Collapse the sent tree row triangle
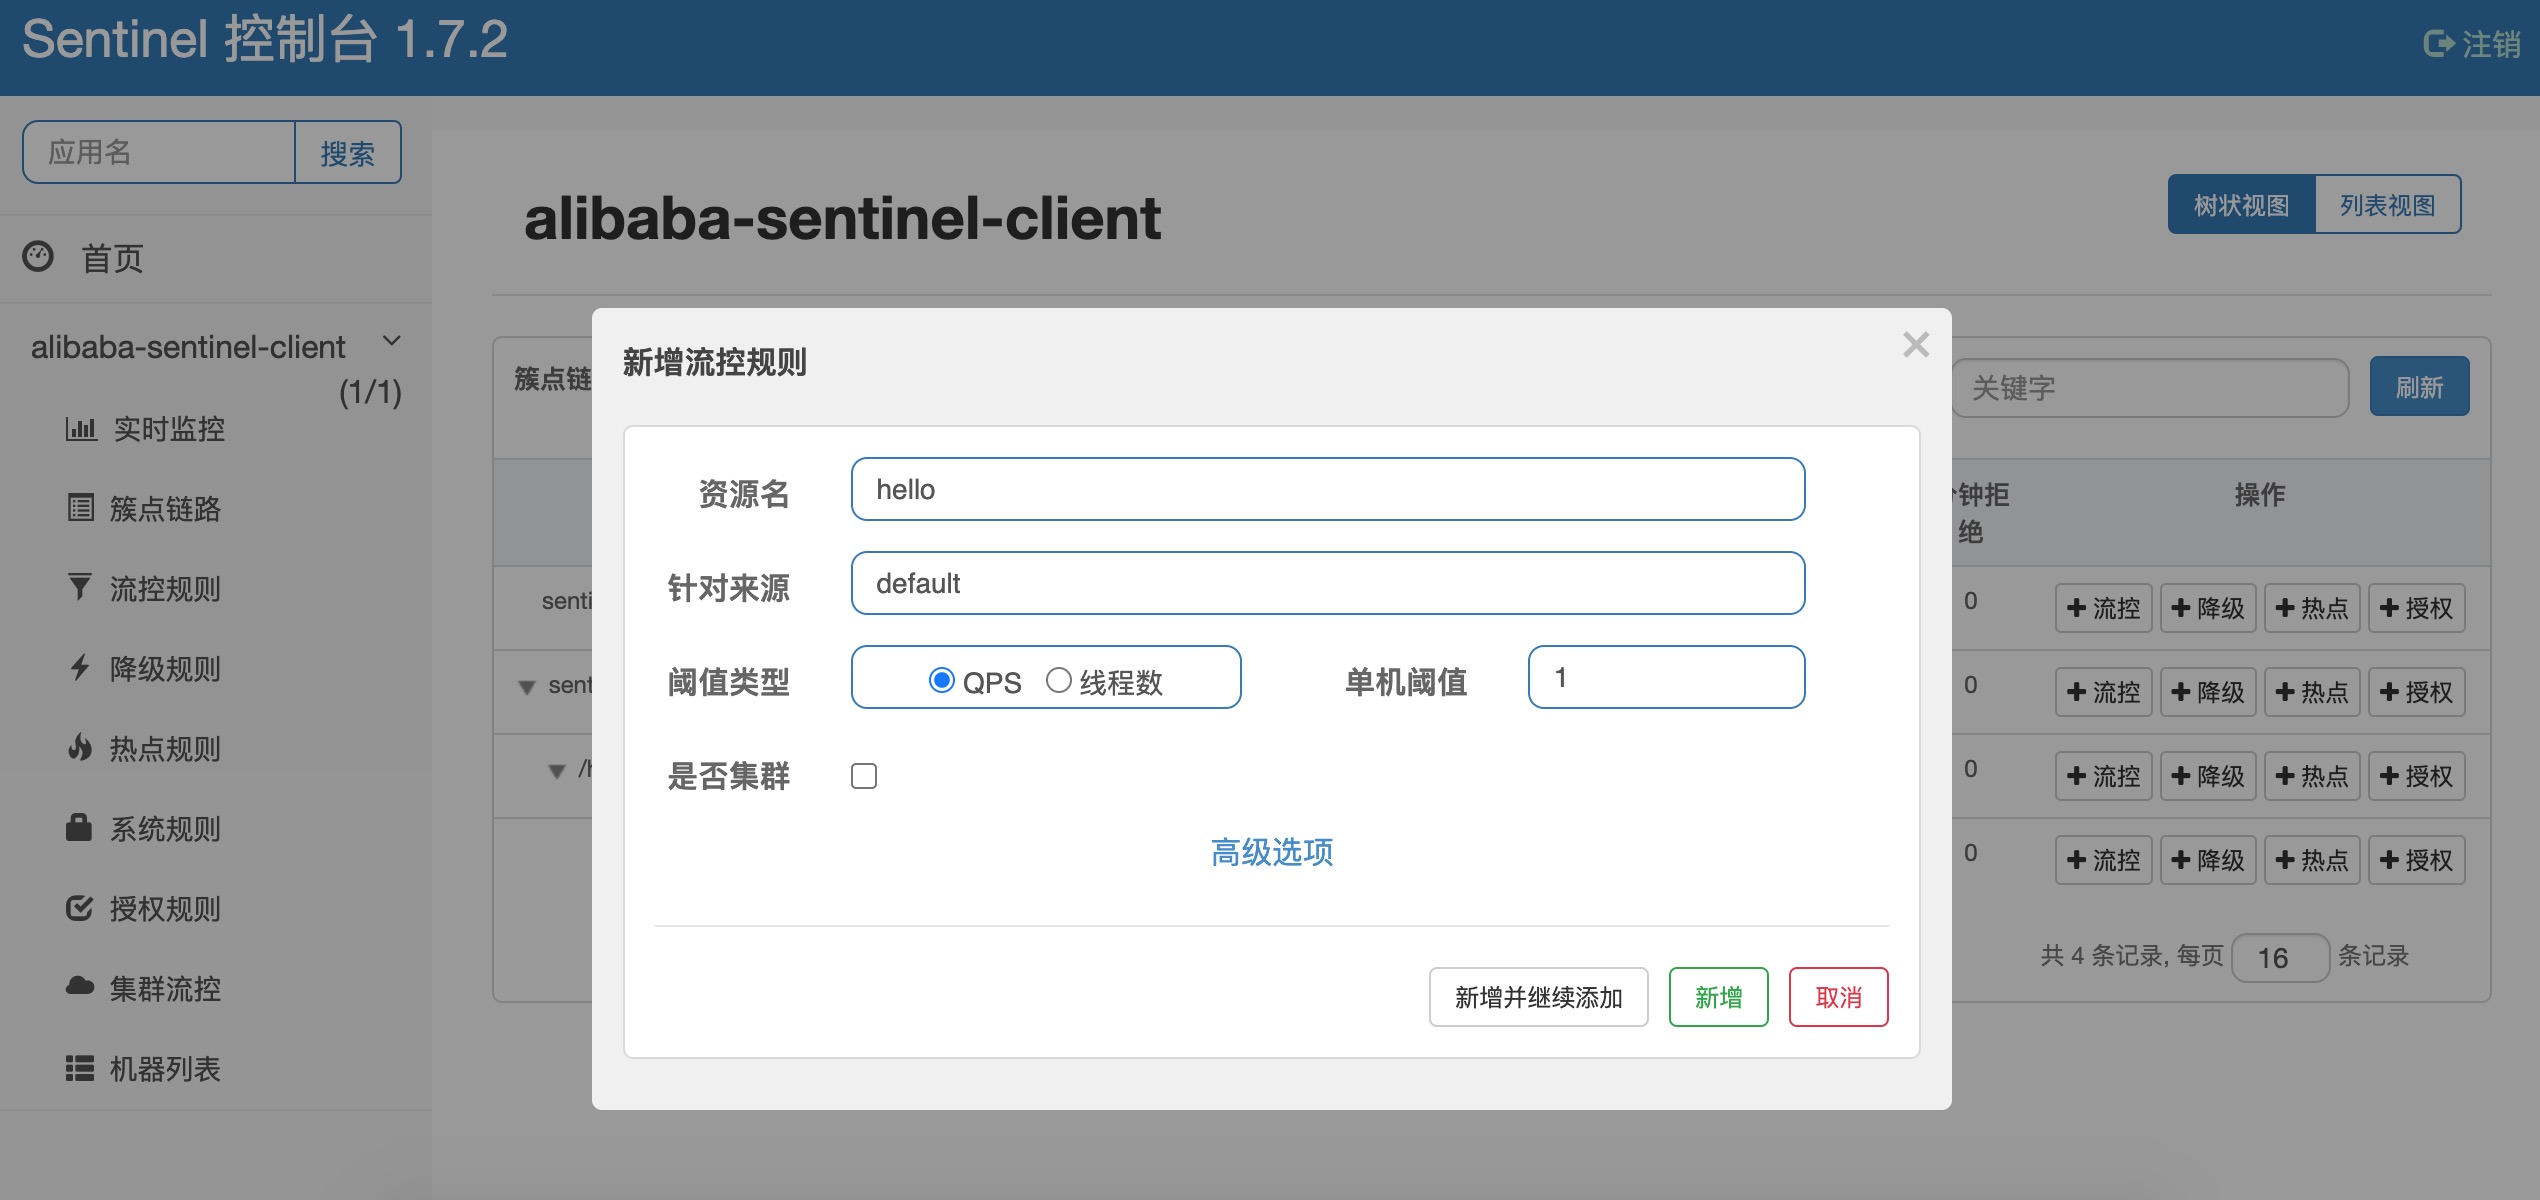 [x=526, y=687]
